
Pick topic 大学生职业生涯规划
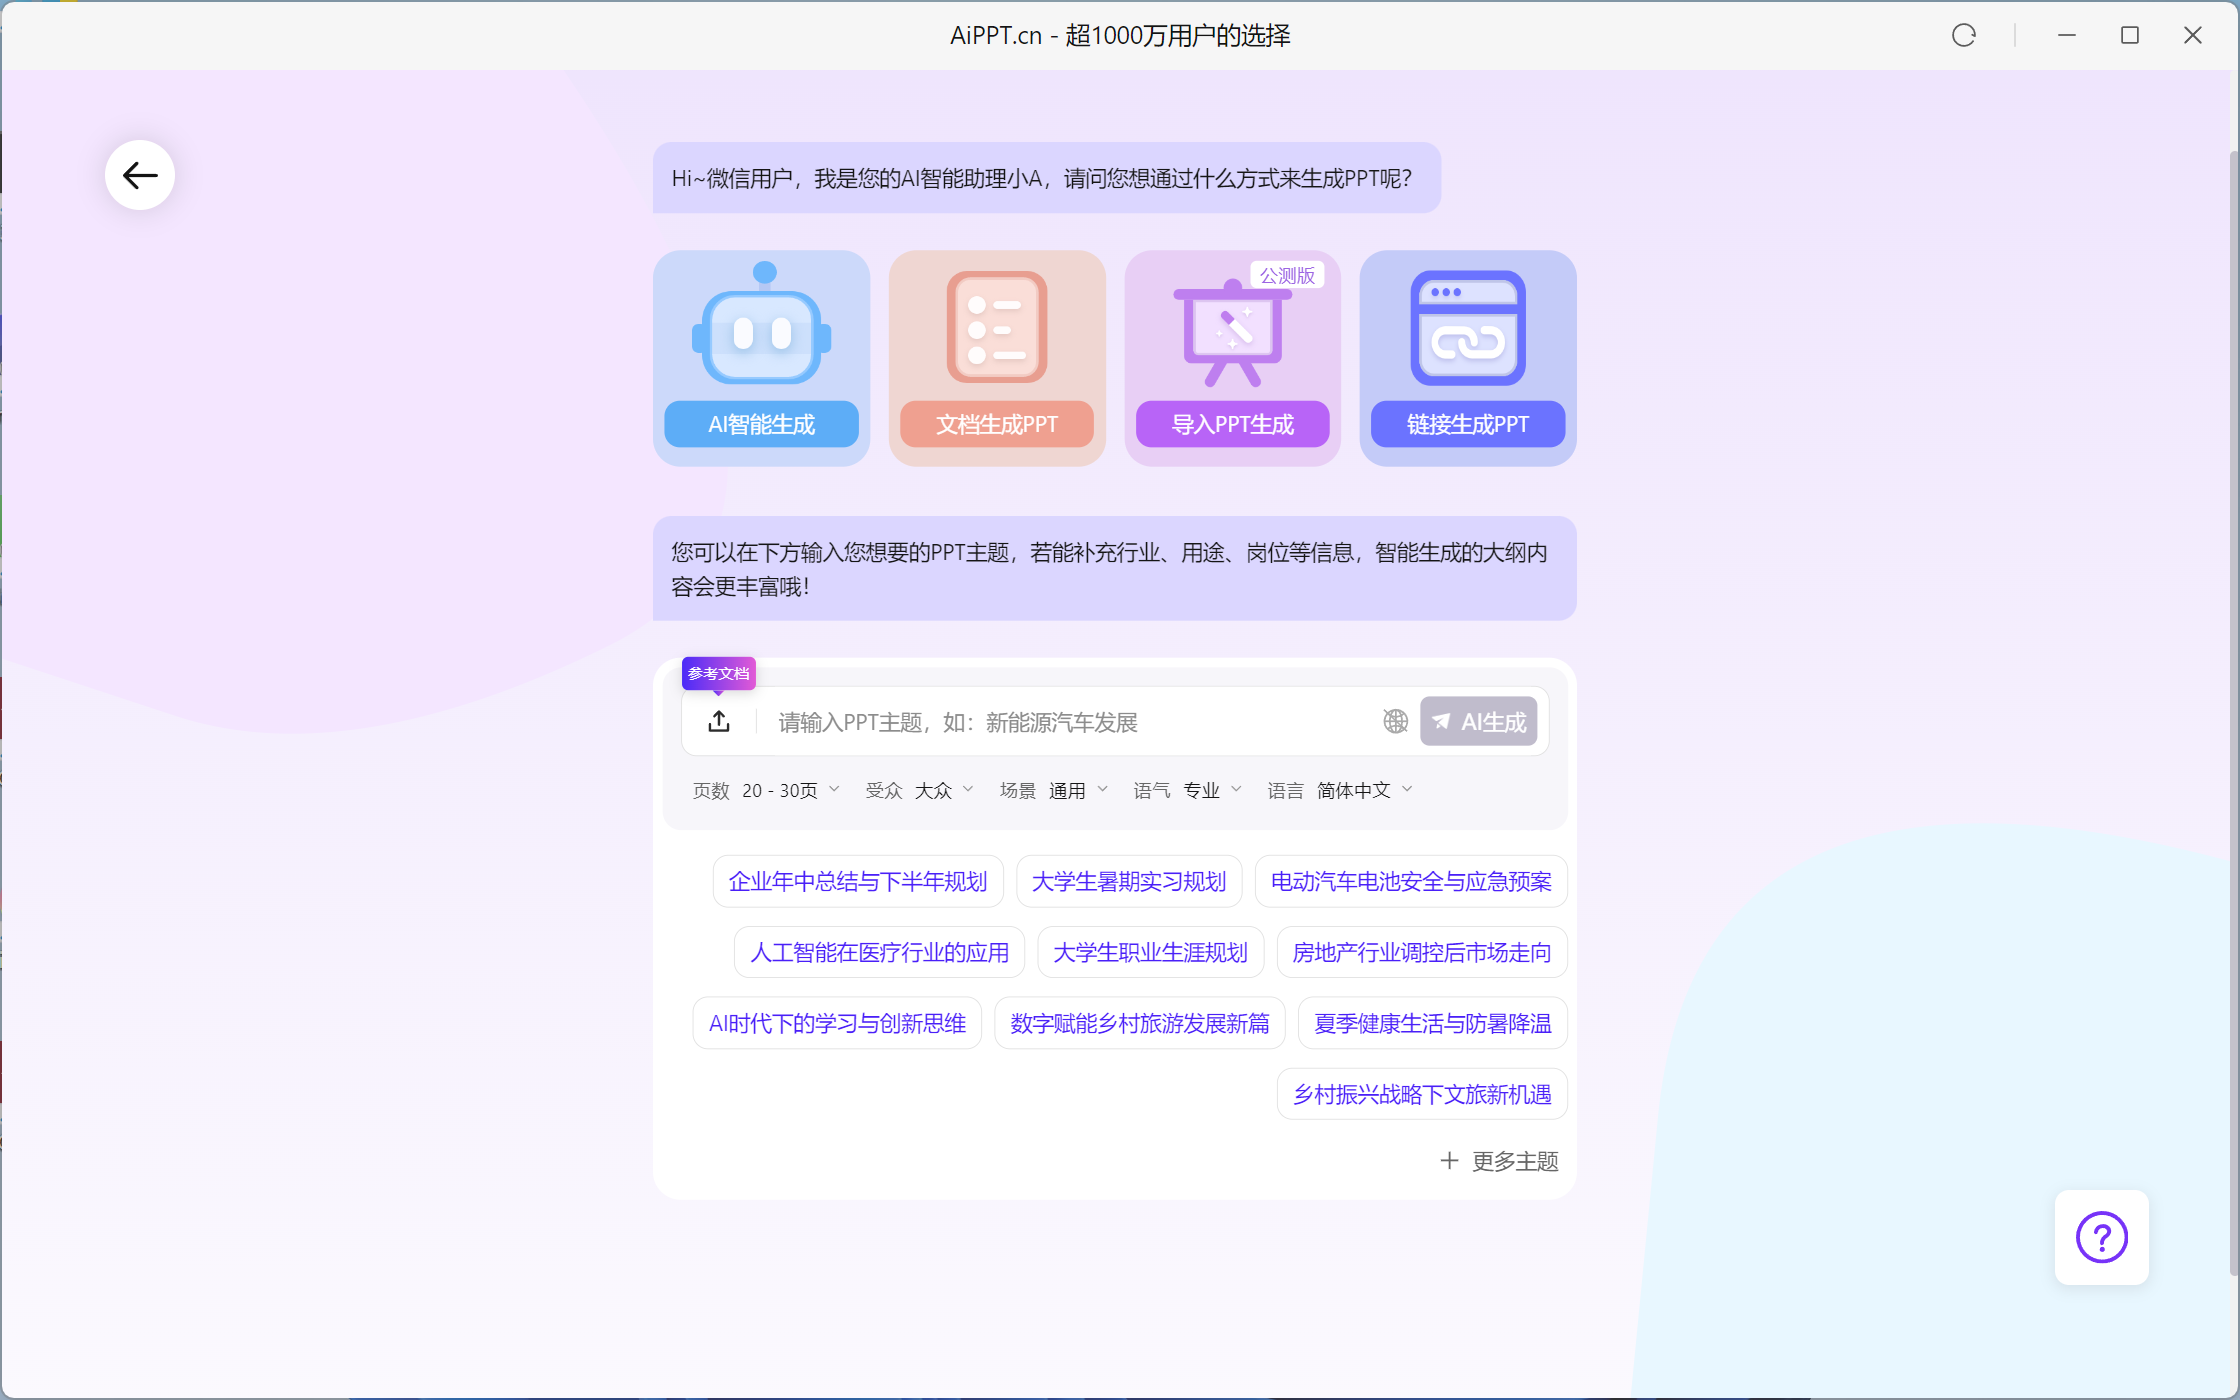pos(1151,953)
